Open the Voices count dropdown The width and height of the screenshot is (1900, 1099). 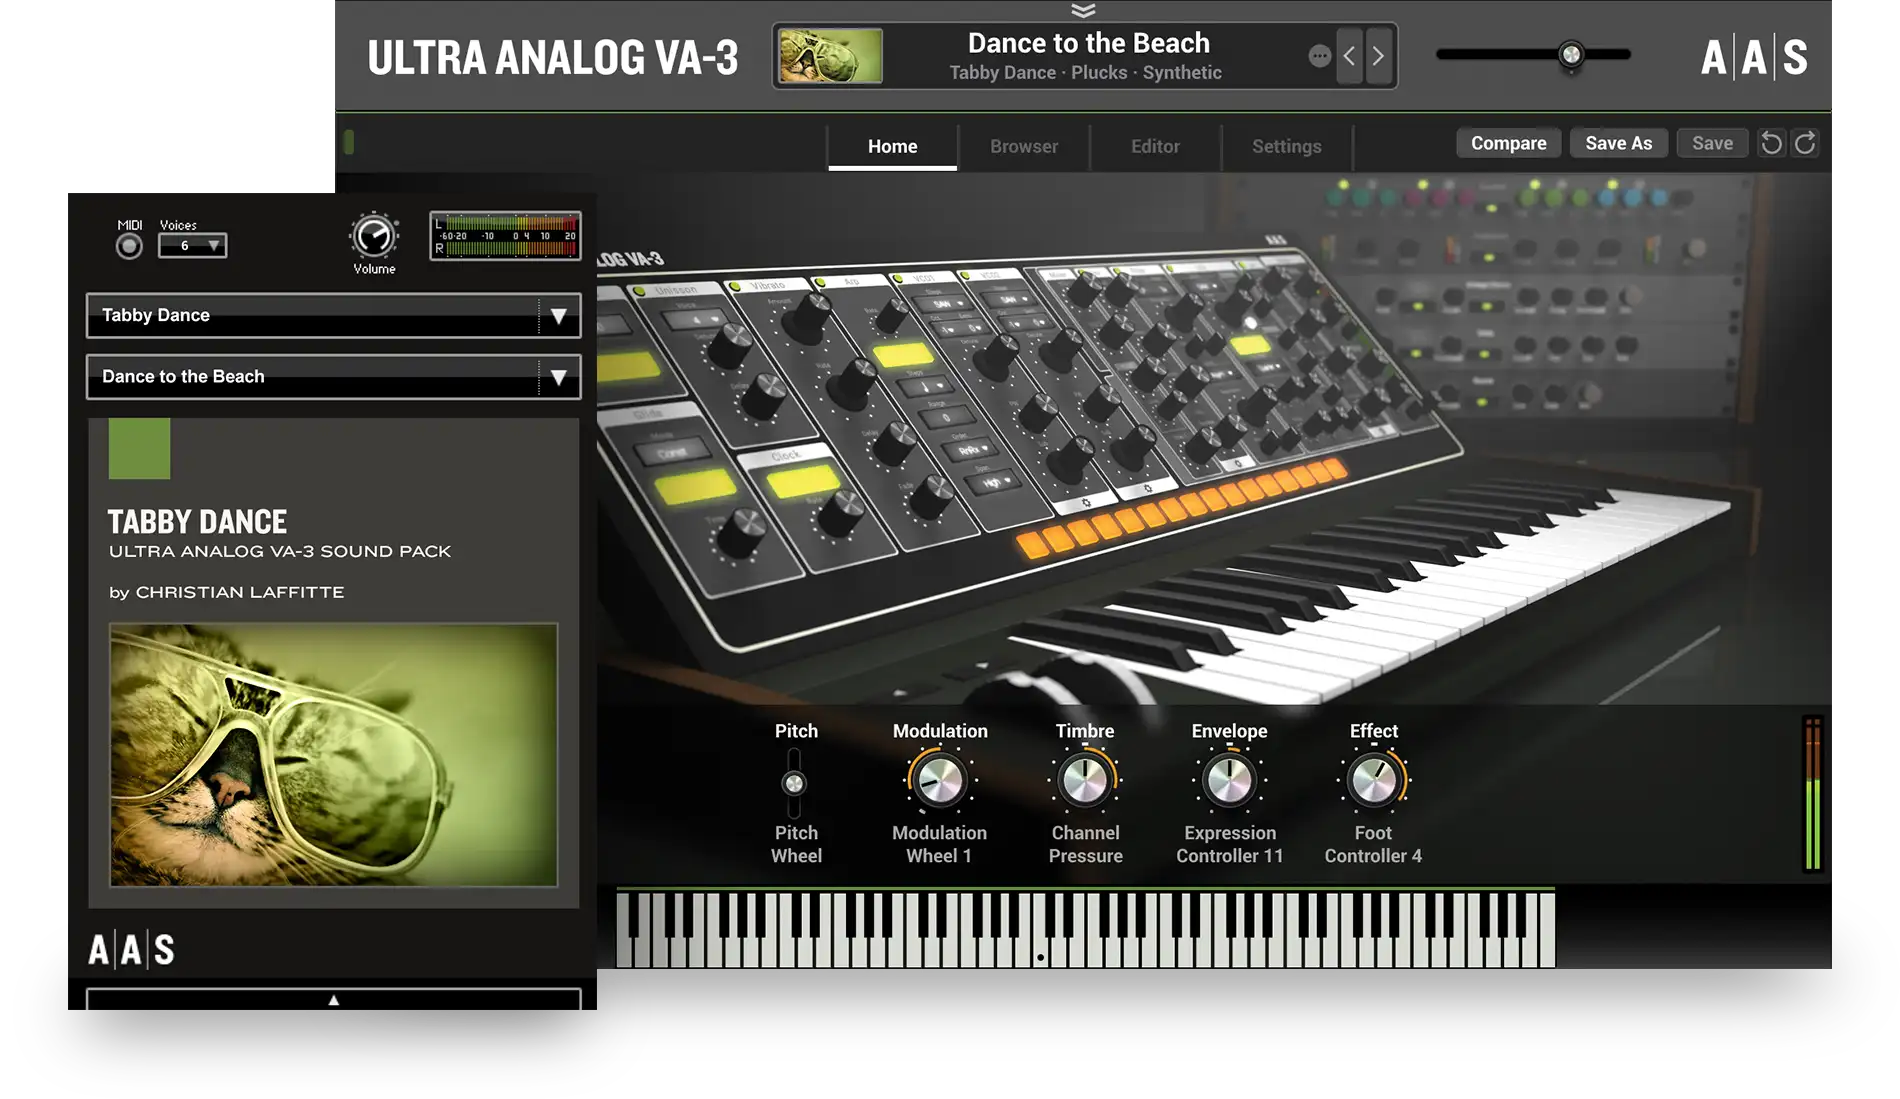pyautogui.click(x=192, y=245)
